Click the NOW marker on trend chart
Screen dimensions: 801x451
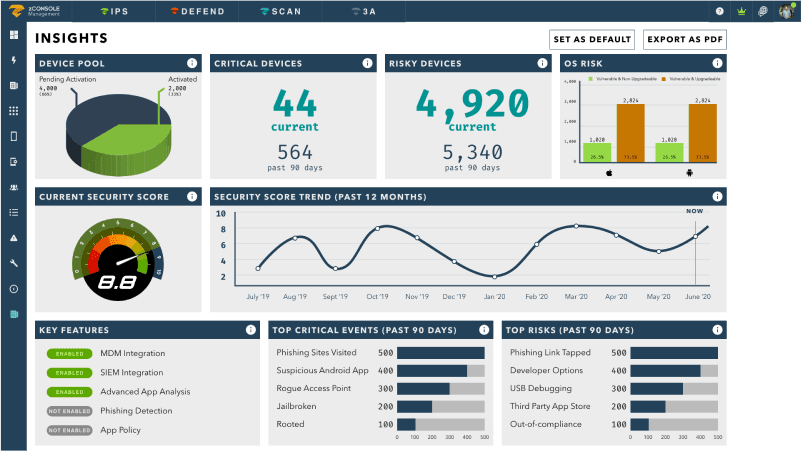pos(695,211)
